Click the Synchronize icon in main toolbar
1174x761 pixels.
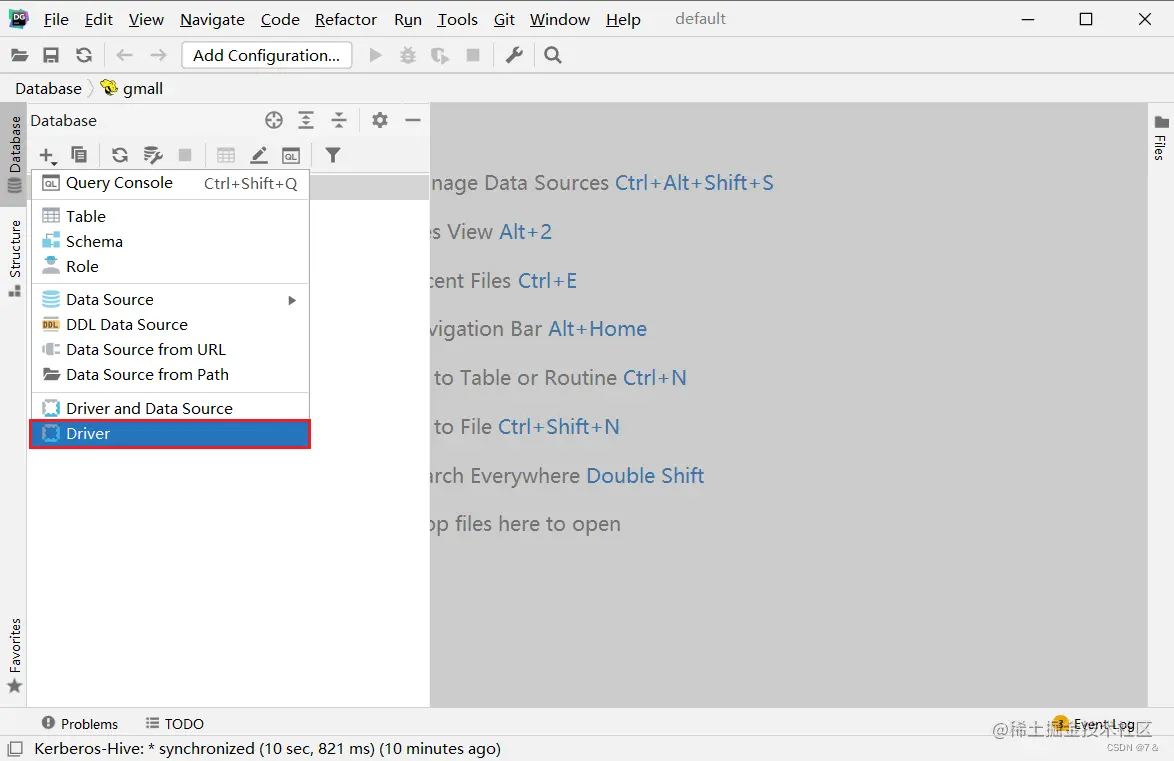click(x=84, y=55)
